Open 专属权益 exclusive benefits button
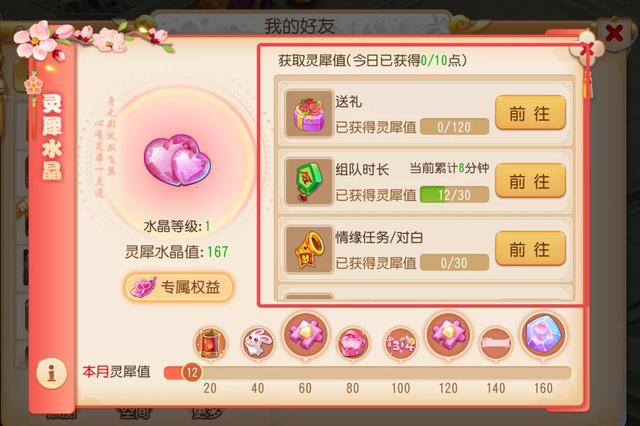 click(178, 287)
